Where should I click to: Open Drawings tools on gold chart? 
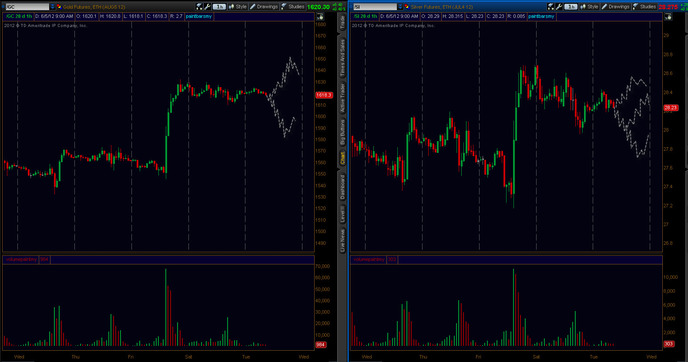coord(264,7)
